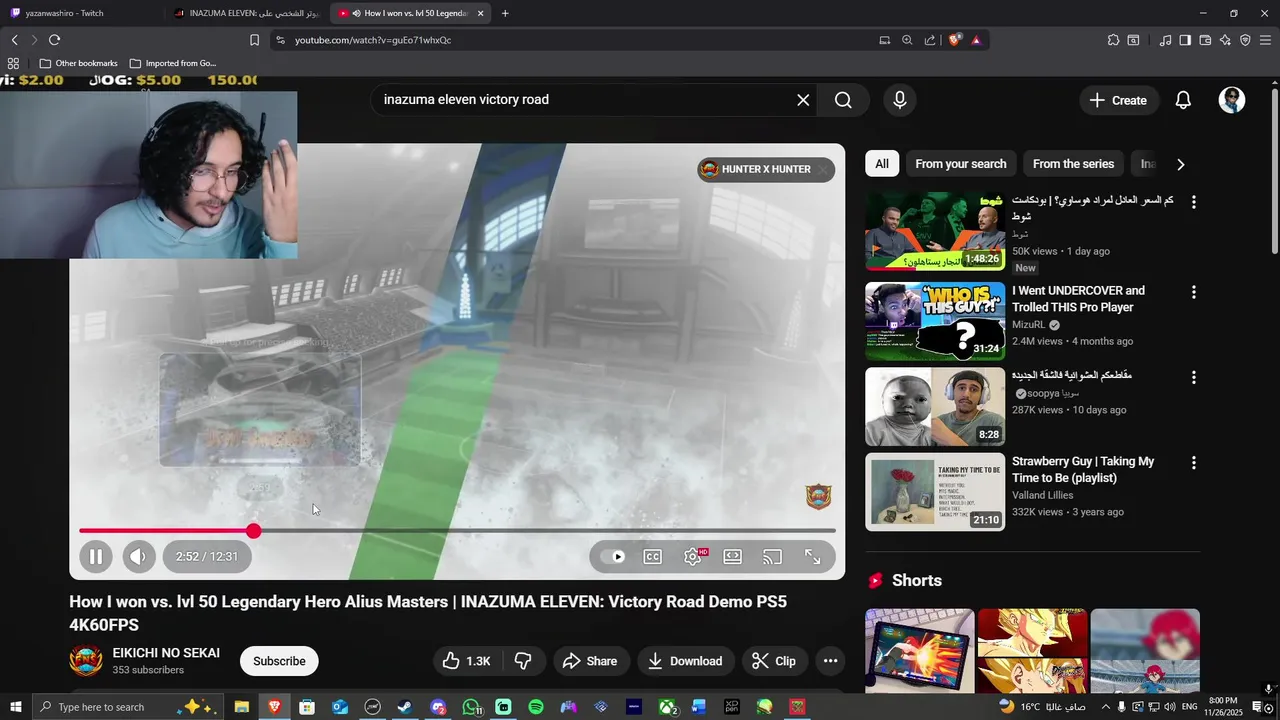This screenshot has width=1280, height=720.
Task: Click the red progress bar scrubber handle
Action: pyautogui.click(x=254, y=531)
